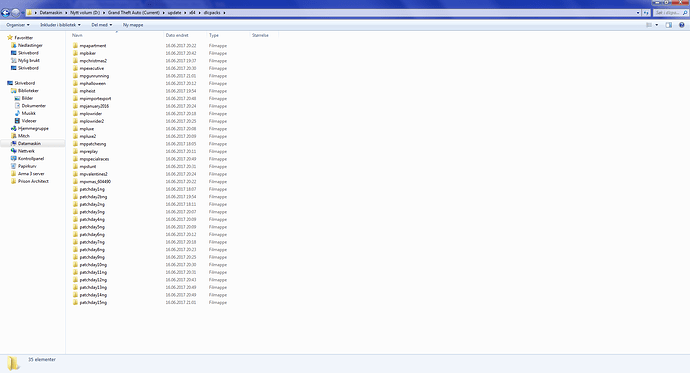This screenshot has height=373, width=690.
Task: Select the mpexecutive folder row
Action: [150, 69]
